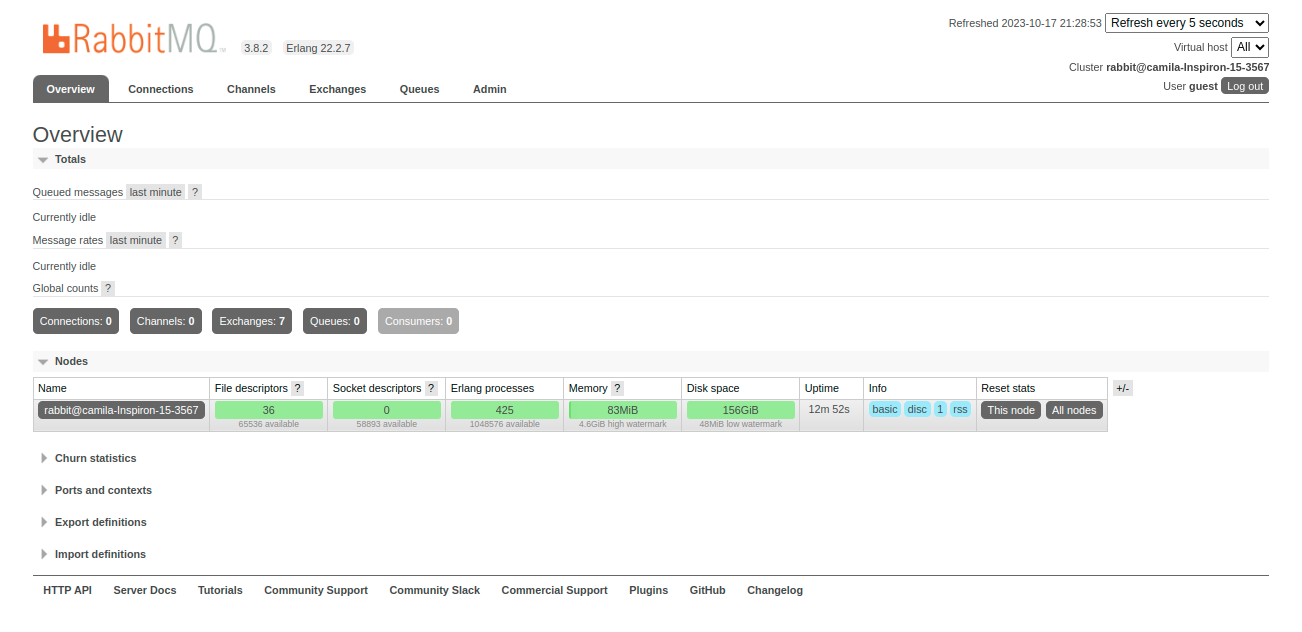Reset stats for All nodes
The height and width of the screenshot is (632, 1302).
pyautogui.click(x=1074, y=410)
